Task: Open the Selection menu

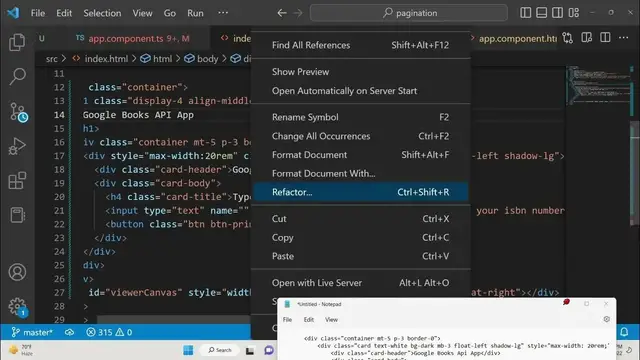Action: (102, 13)
